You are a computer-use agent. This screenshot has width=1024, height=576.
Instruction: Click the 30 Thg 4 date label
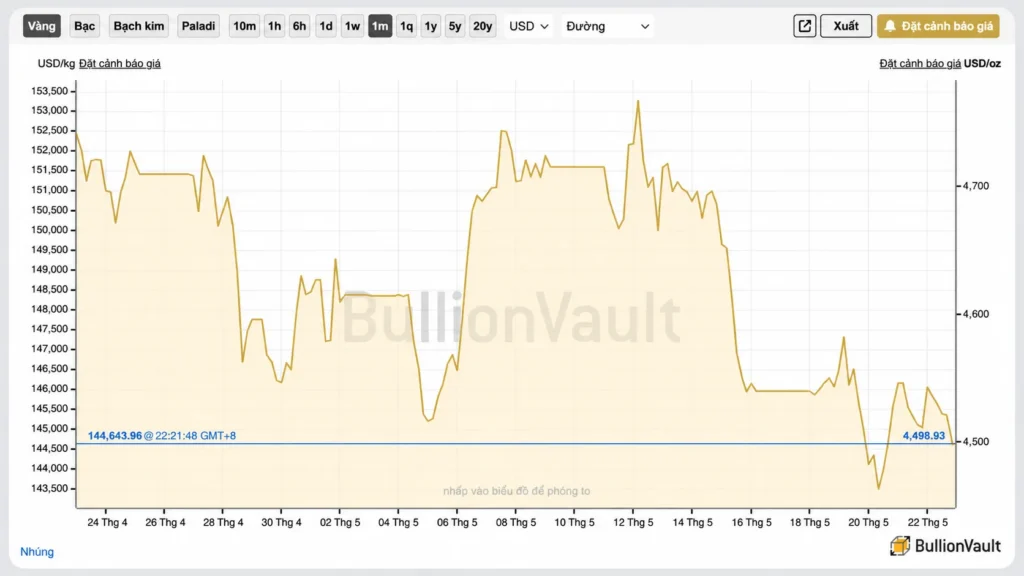pos(281,522)
